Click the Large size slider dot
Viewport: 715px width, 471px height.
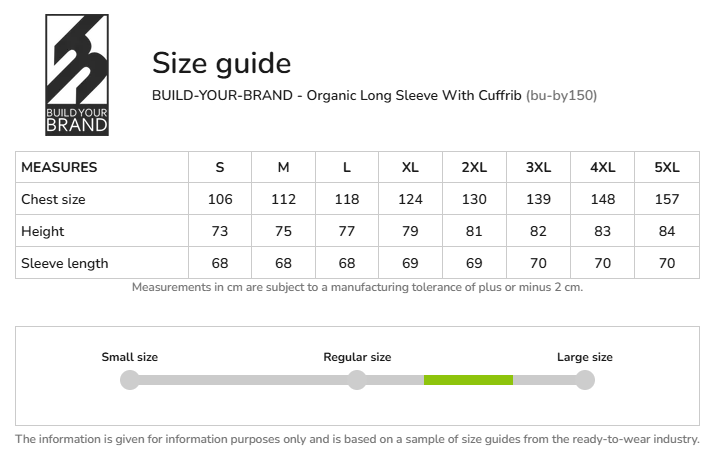(585, 380)
